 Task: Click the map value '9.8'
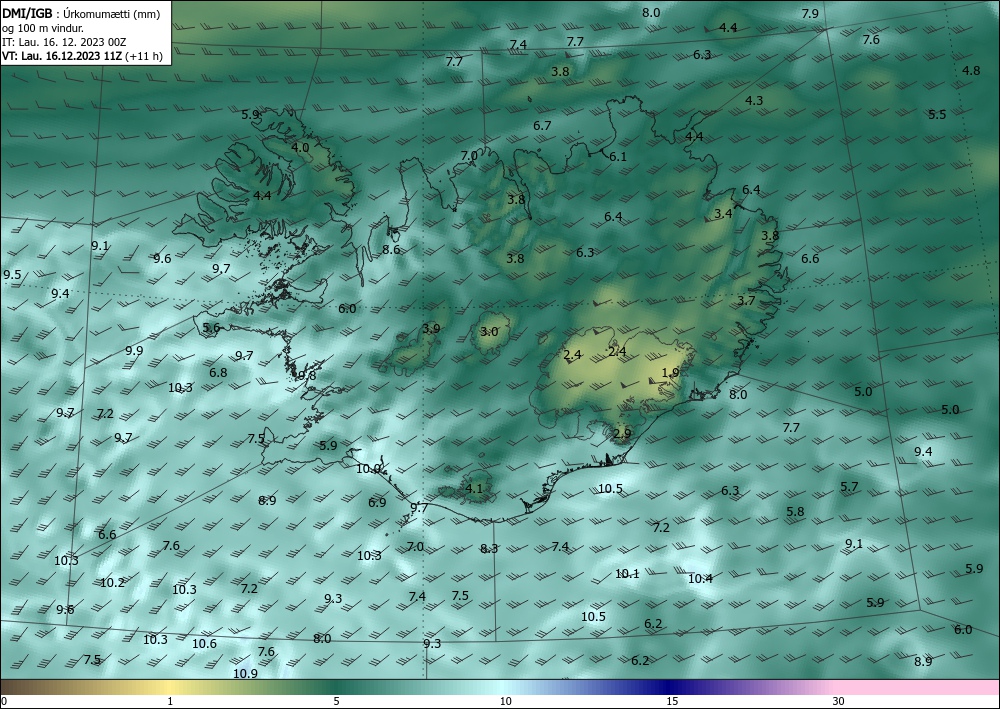pyautogui.click(x=307, y=376)
